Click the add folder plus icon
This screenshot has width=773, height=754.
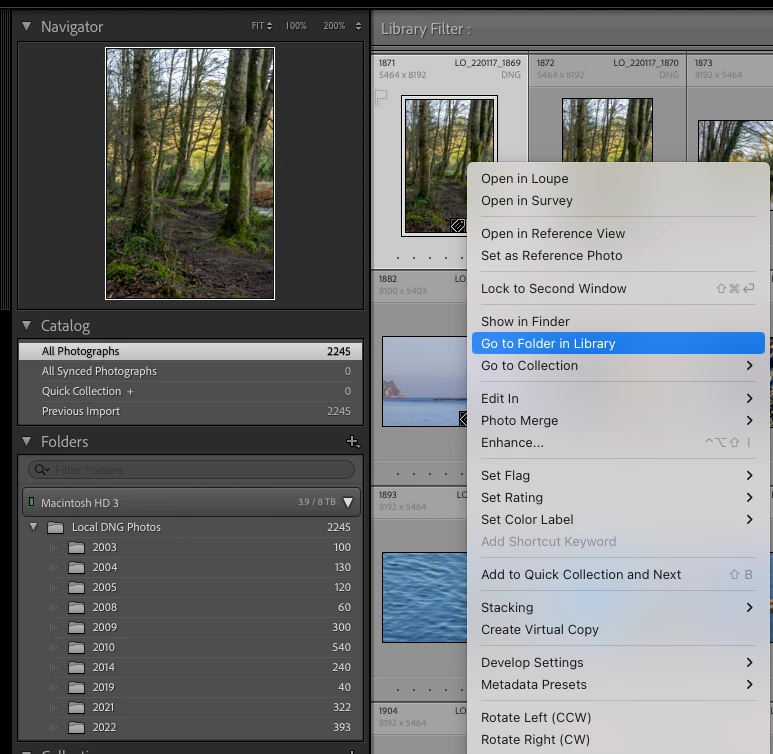pos(353,441)
